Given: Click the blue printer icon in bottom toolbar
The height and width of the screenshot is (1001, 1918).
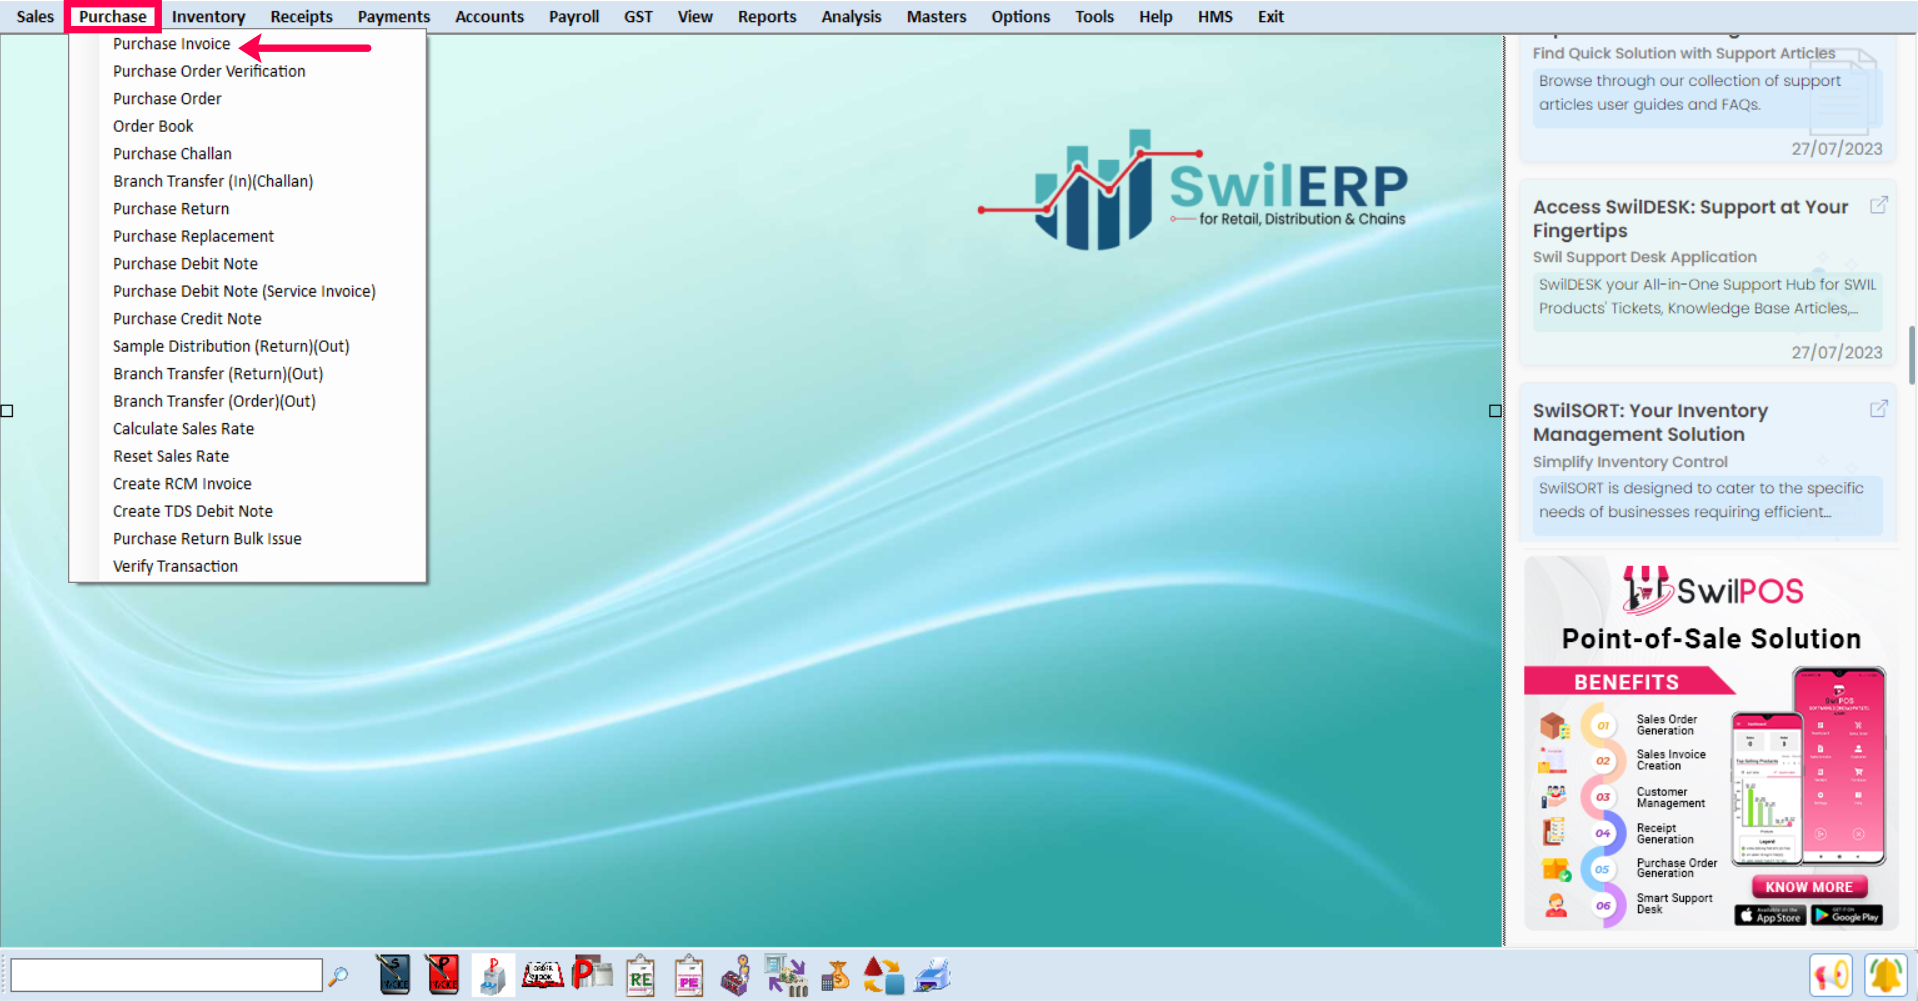Looking at the screenshot, I should coord(933,975).
